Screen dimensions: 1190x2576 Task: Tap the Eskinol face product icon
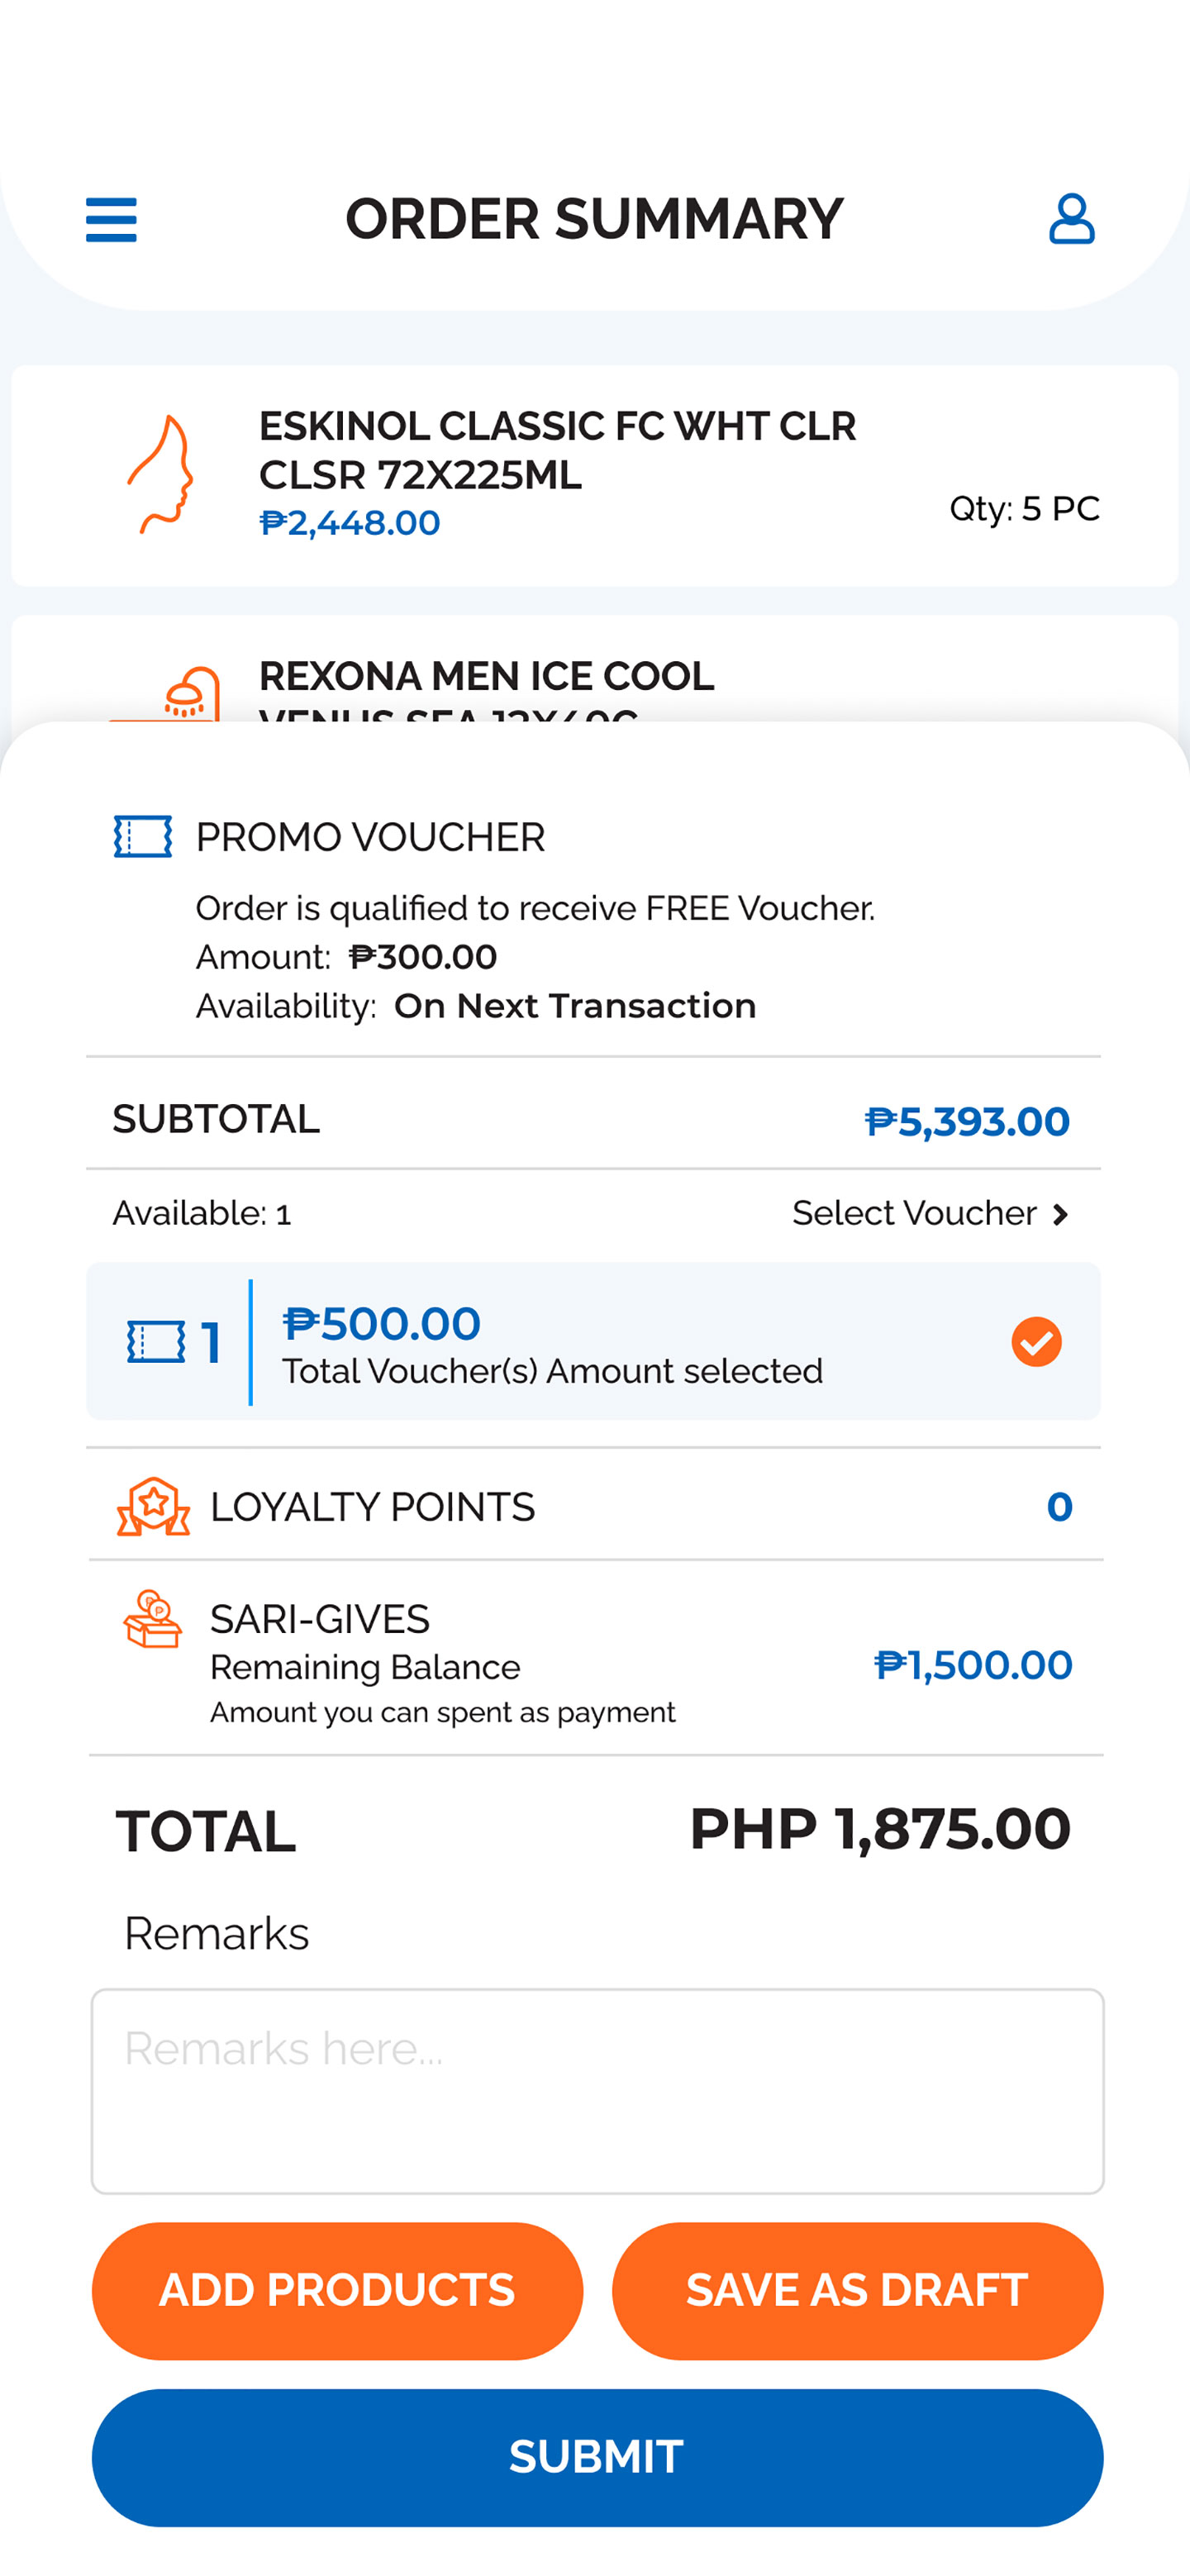[x=161, y=474]
